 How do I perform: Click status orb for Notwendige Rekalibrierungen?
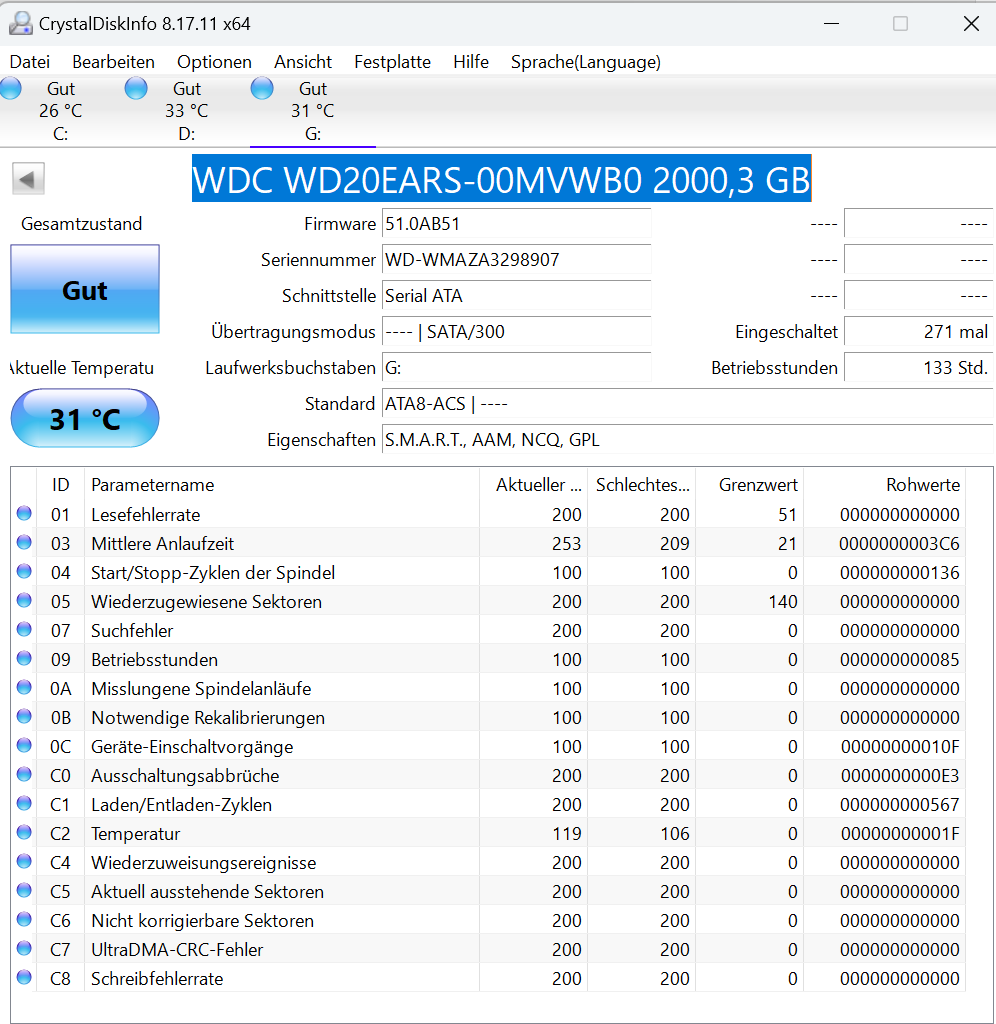24,716
